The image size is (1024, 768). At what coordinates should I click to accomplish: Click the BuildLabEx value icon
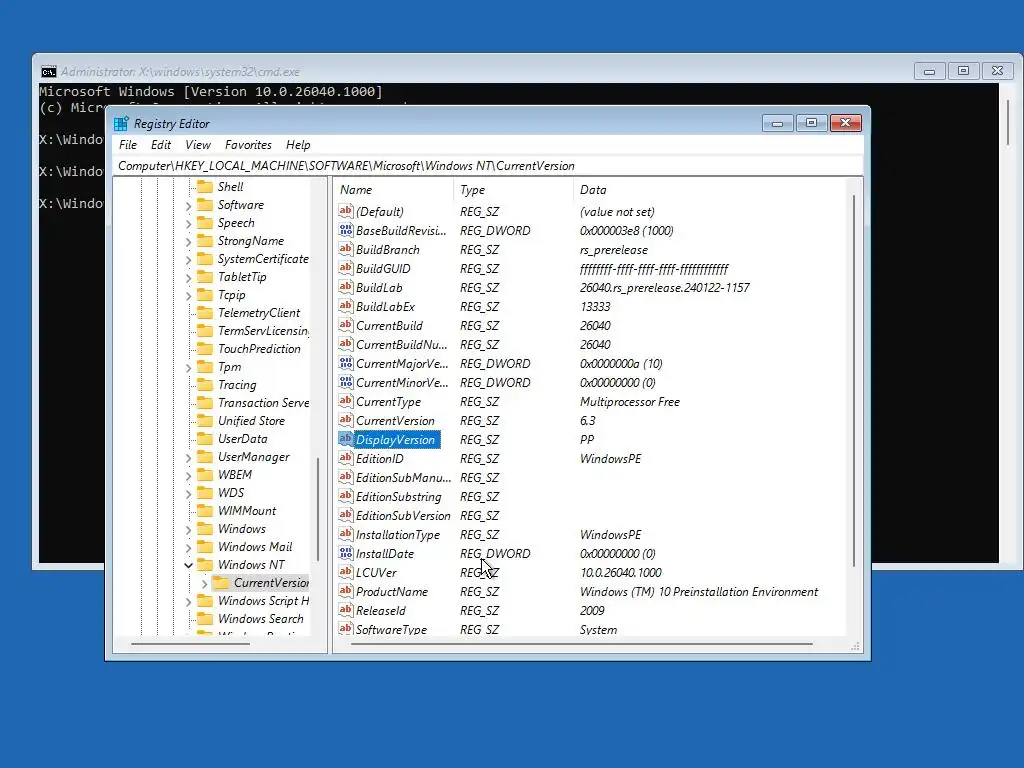(x=345, y=306)
